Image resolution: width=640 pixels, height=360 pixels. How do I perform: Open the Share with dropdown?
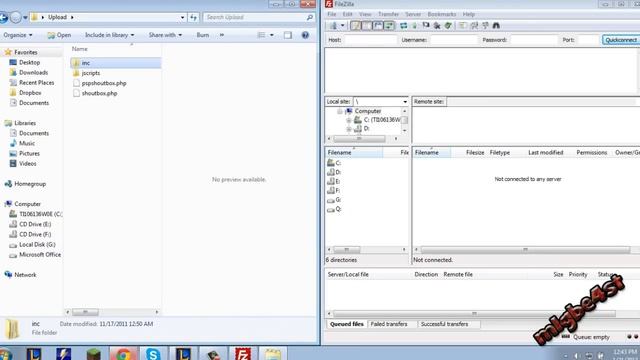coord(165,35)
